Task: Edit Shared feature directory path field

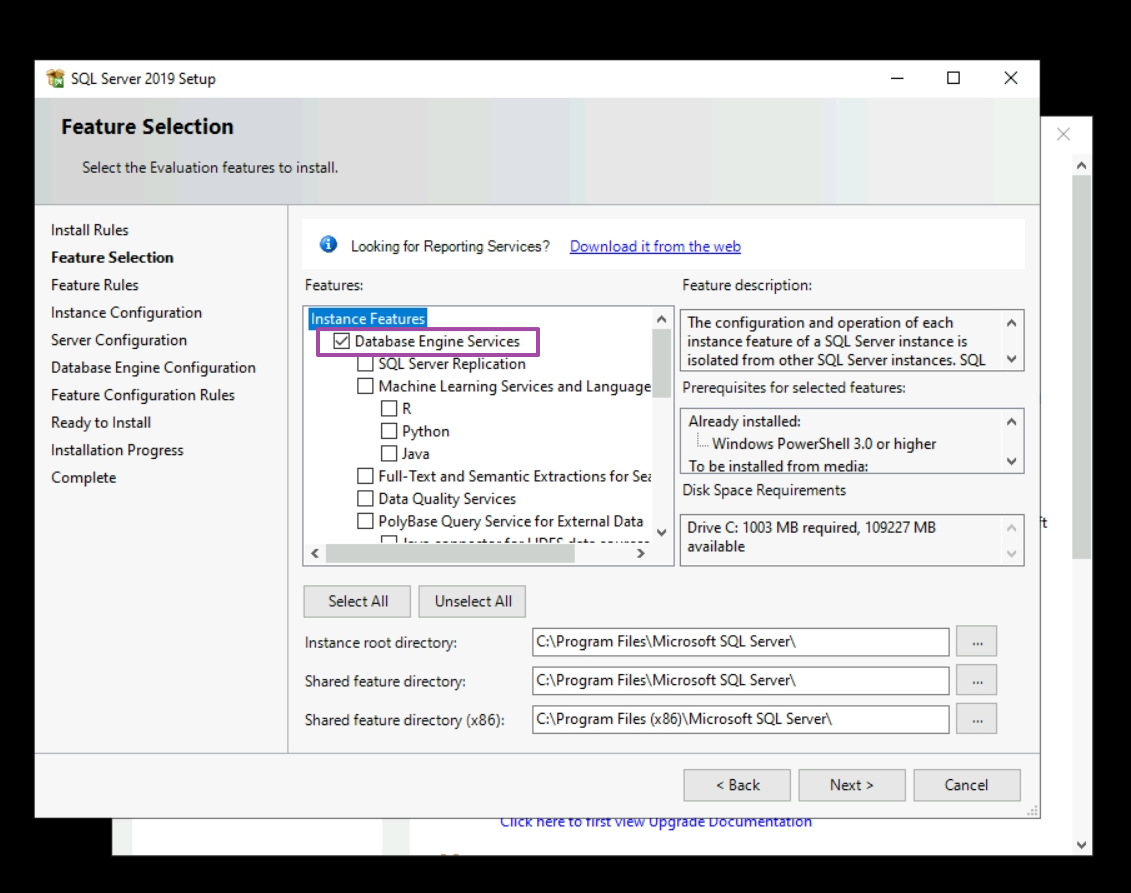Action: tap(741, 680)
